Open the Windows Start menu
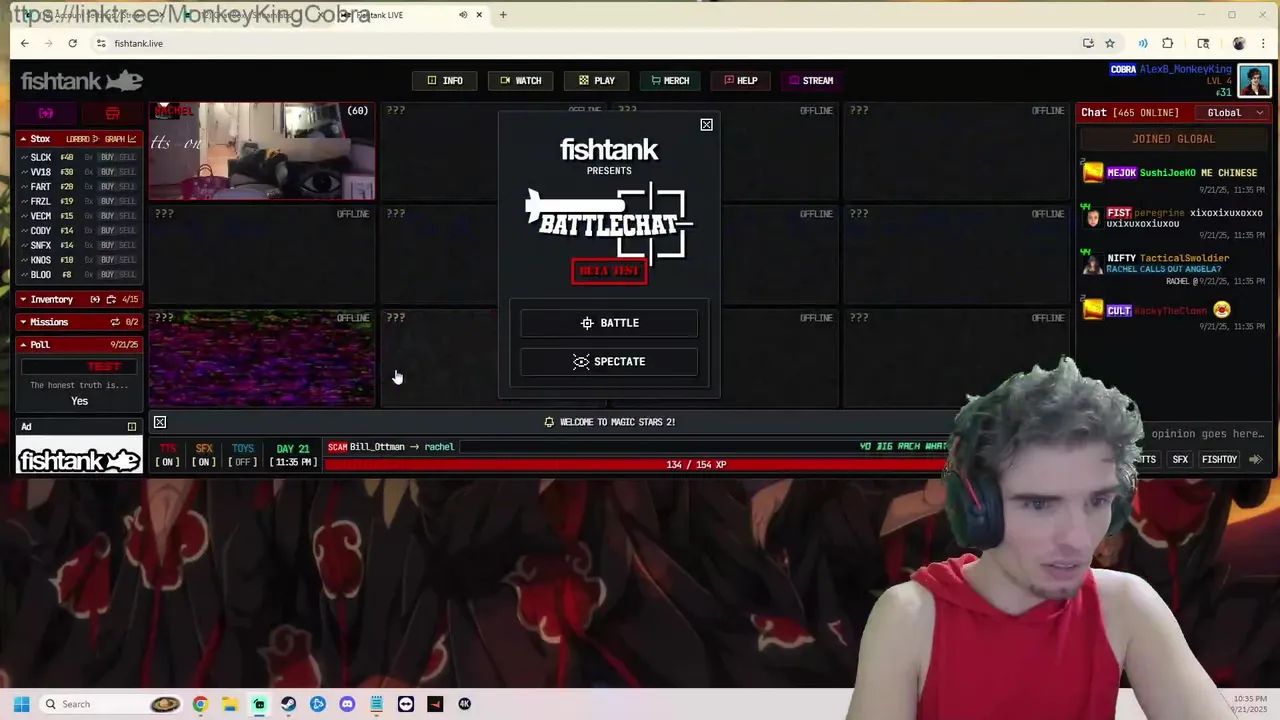Screen dimensions: 1280x720 click(x=21, y=704)
